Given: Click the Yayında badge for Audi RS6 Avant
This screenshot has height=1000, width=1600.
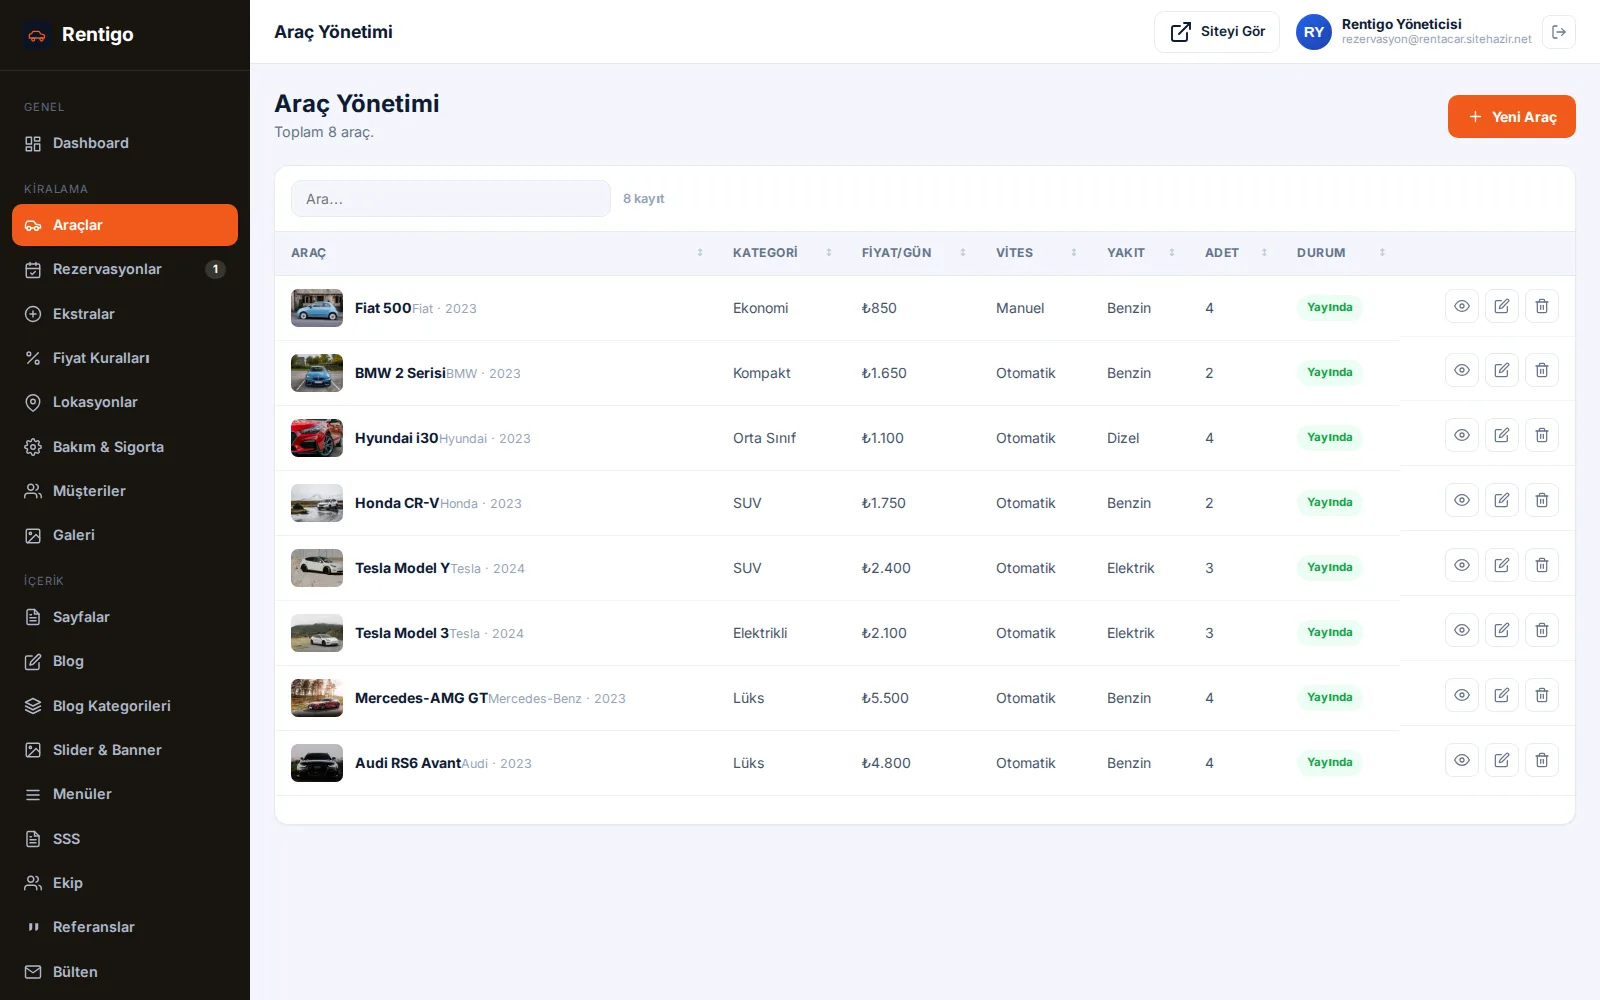Looking at the screenshot, I should click(1329, 762).
